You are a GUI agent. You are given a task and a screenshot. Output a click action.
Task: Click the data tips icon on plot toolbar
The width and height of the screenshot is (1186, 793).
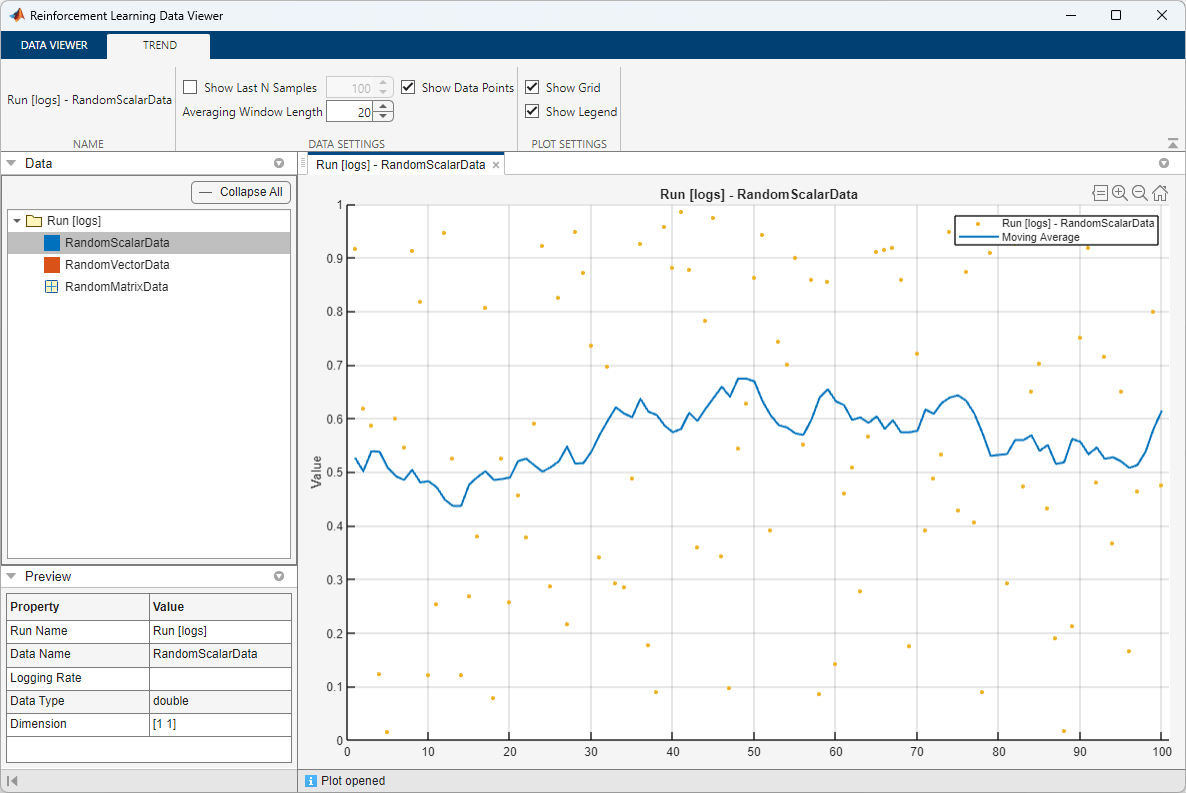(x=1100, y=193)
